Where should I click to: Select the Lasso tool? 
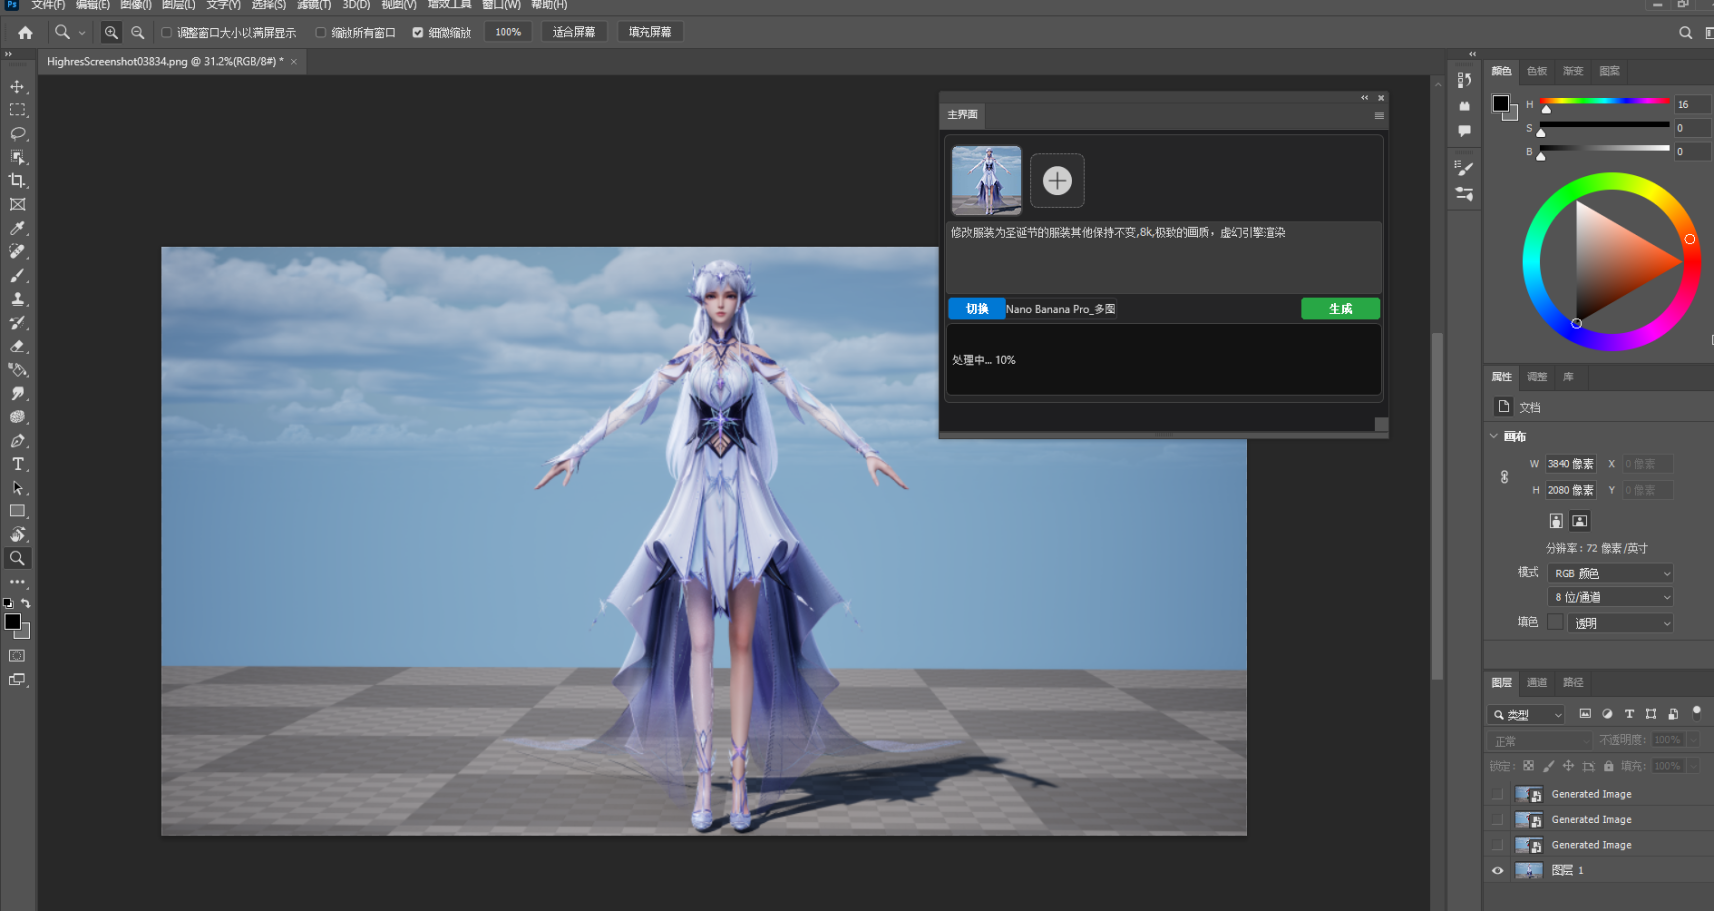17,133
